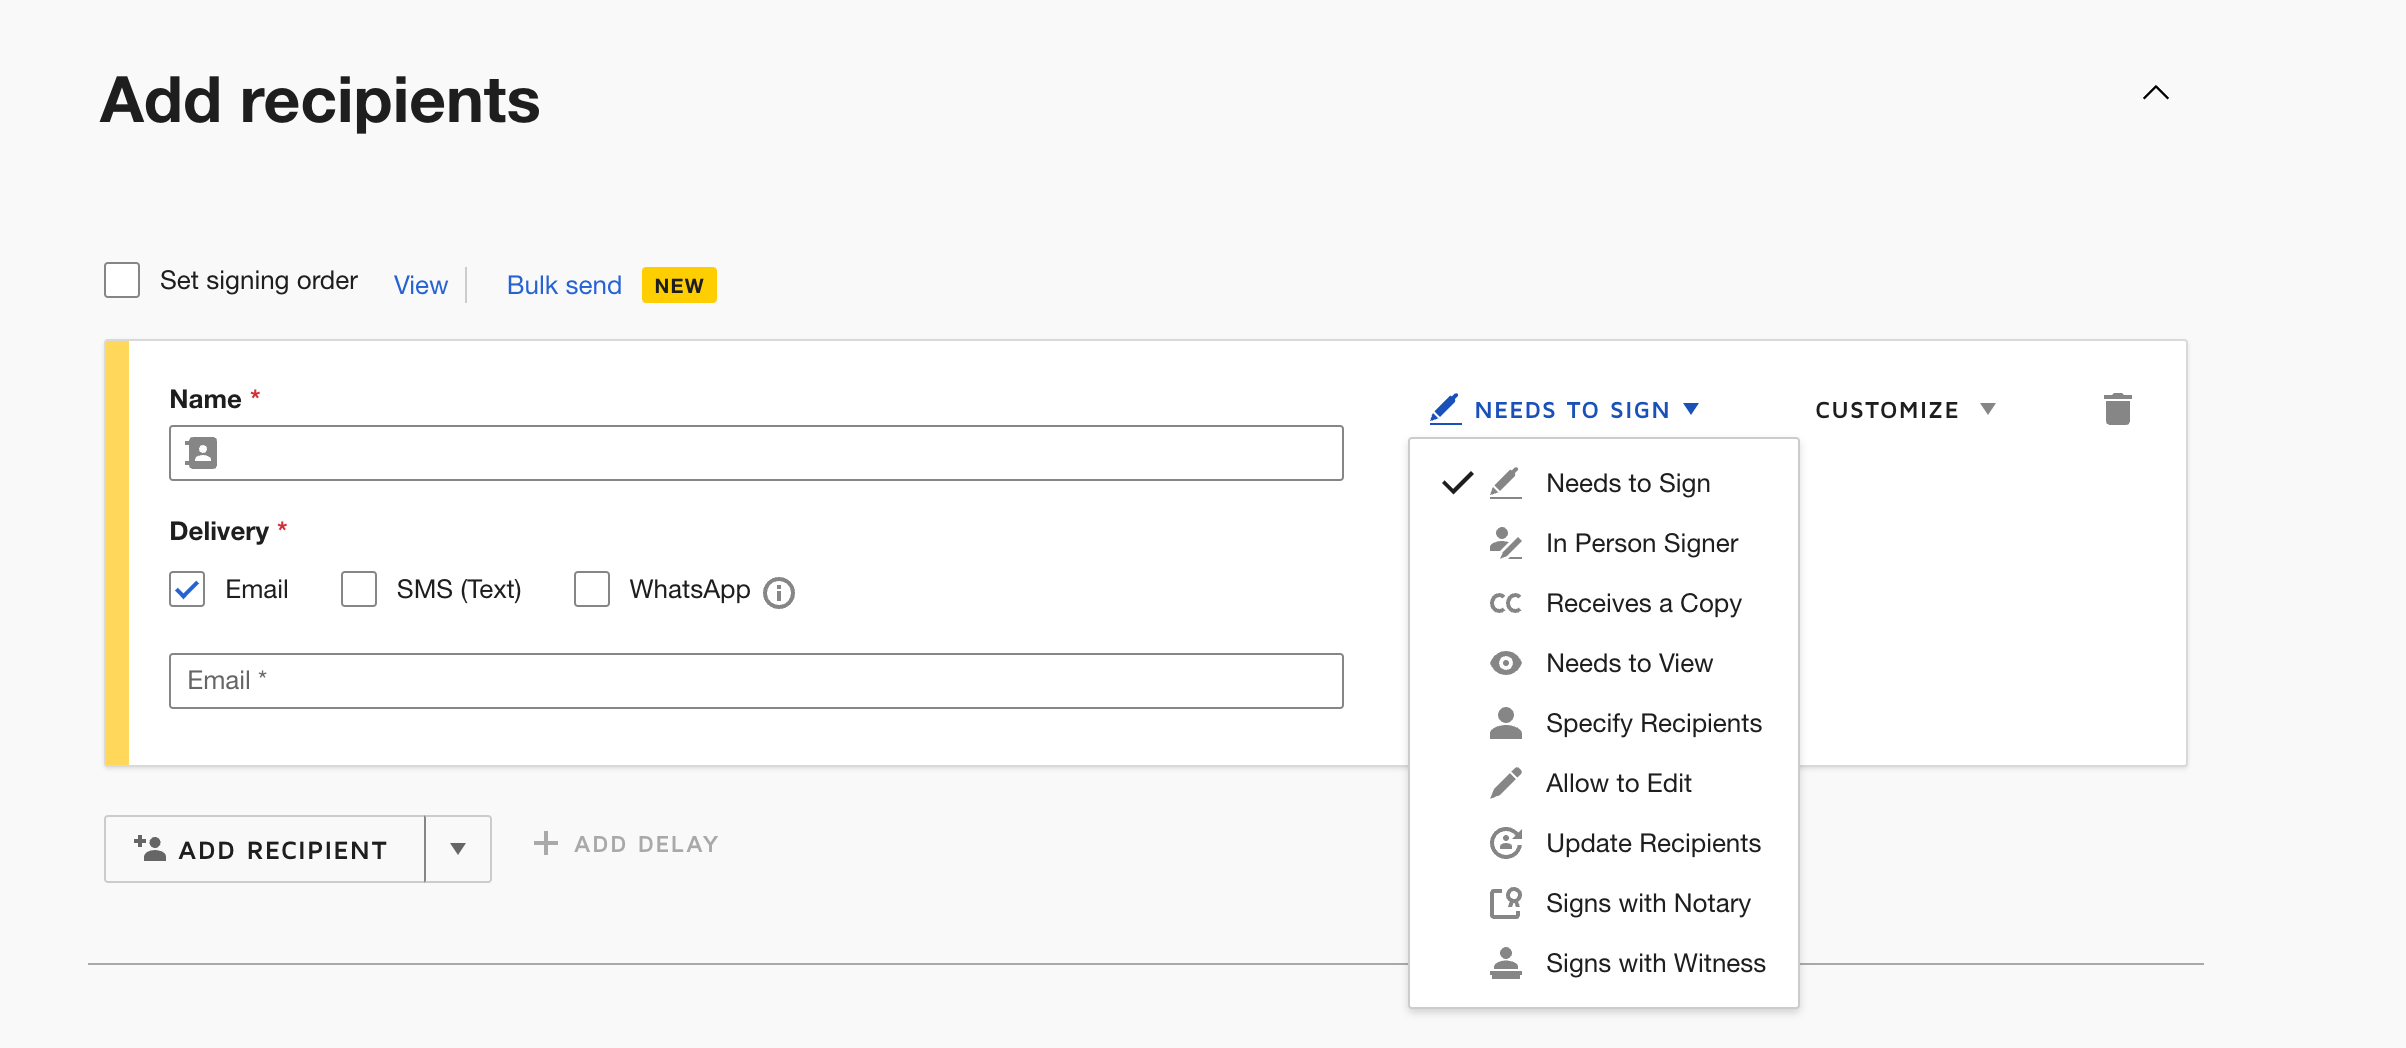Screen dimensions: 2406x1048
Task: Click the ADD RECIPIENT button
Action: [x=264, y=849]
